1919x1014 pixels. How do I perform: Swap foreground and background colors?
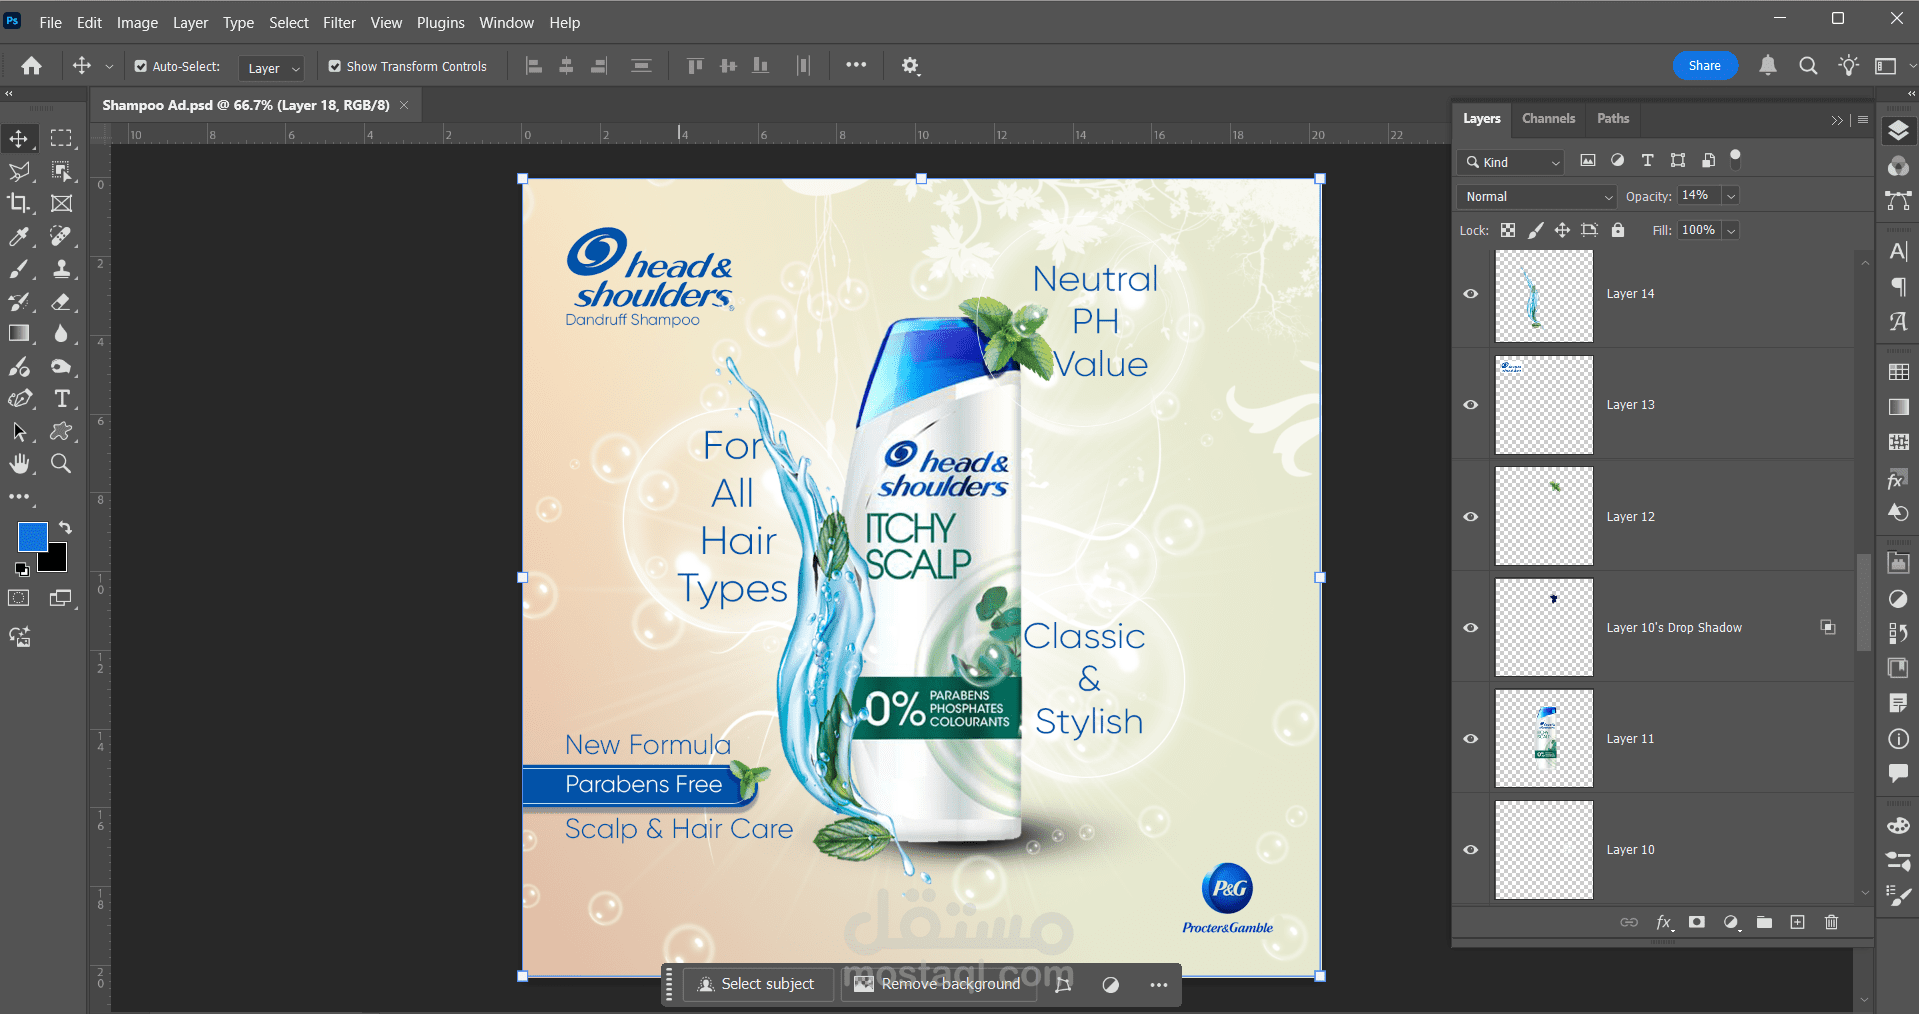coord(65,527)
